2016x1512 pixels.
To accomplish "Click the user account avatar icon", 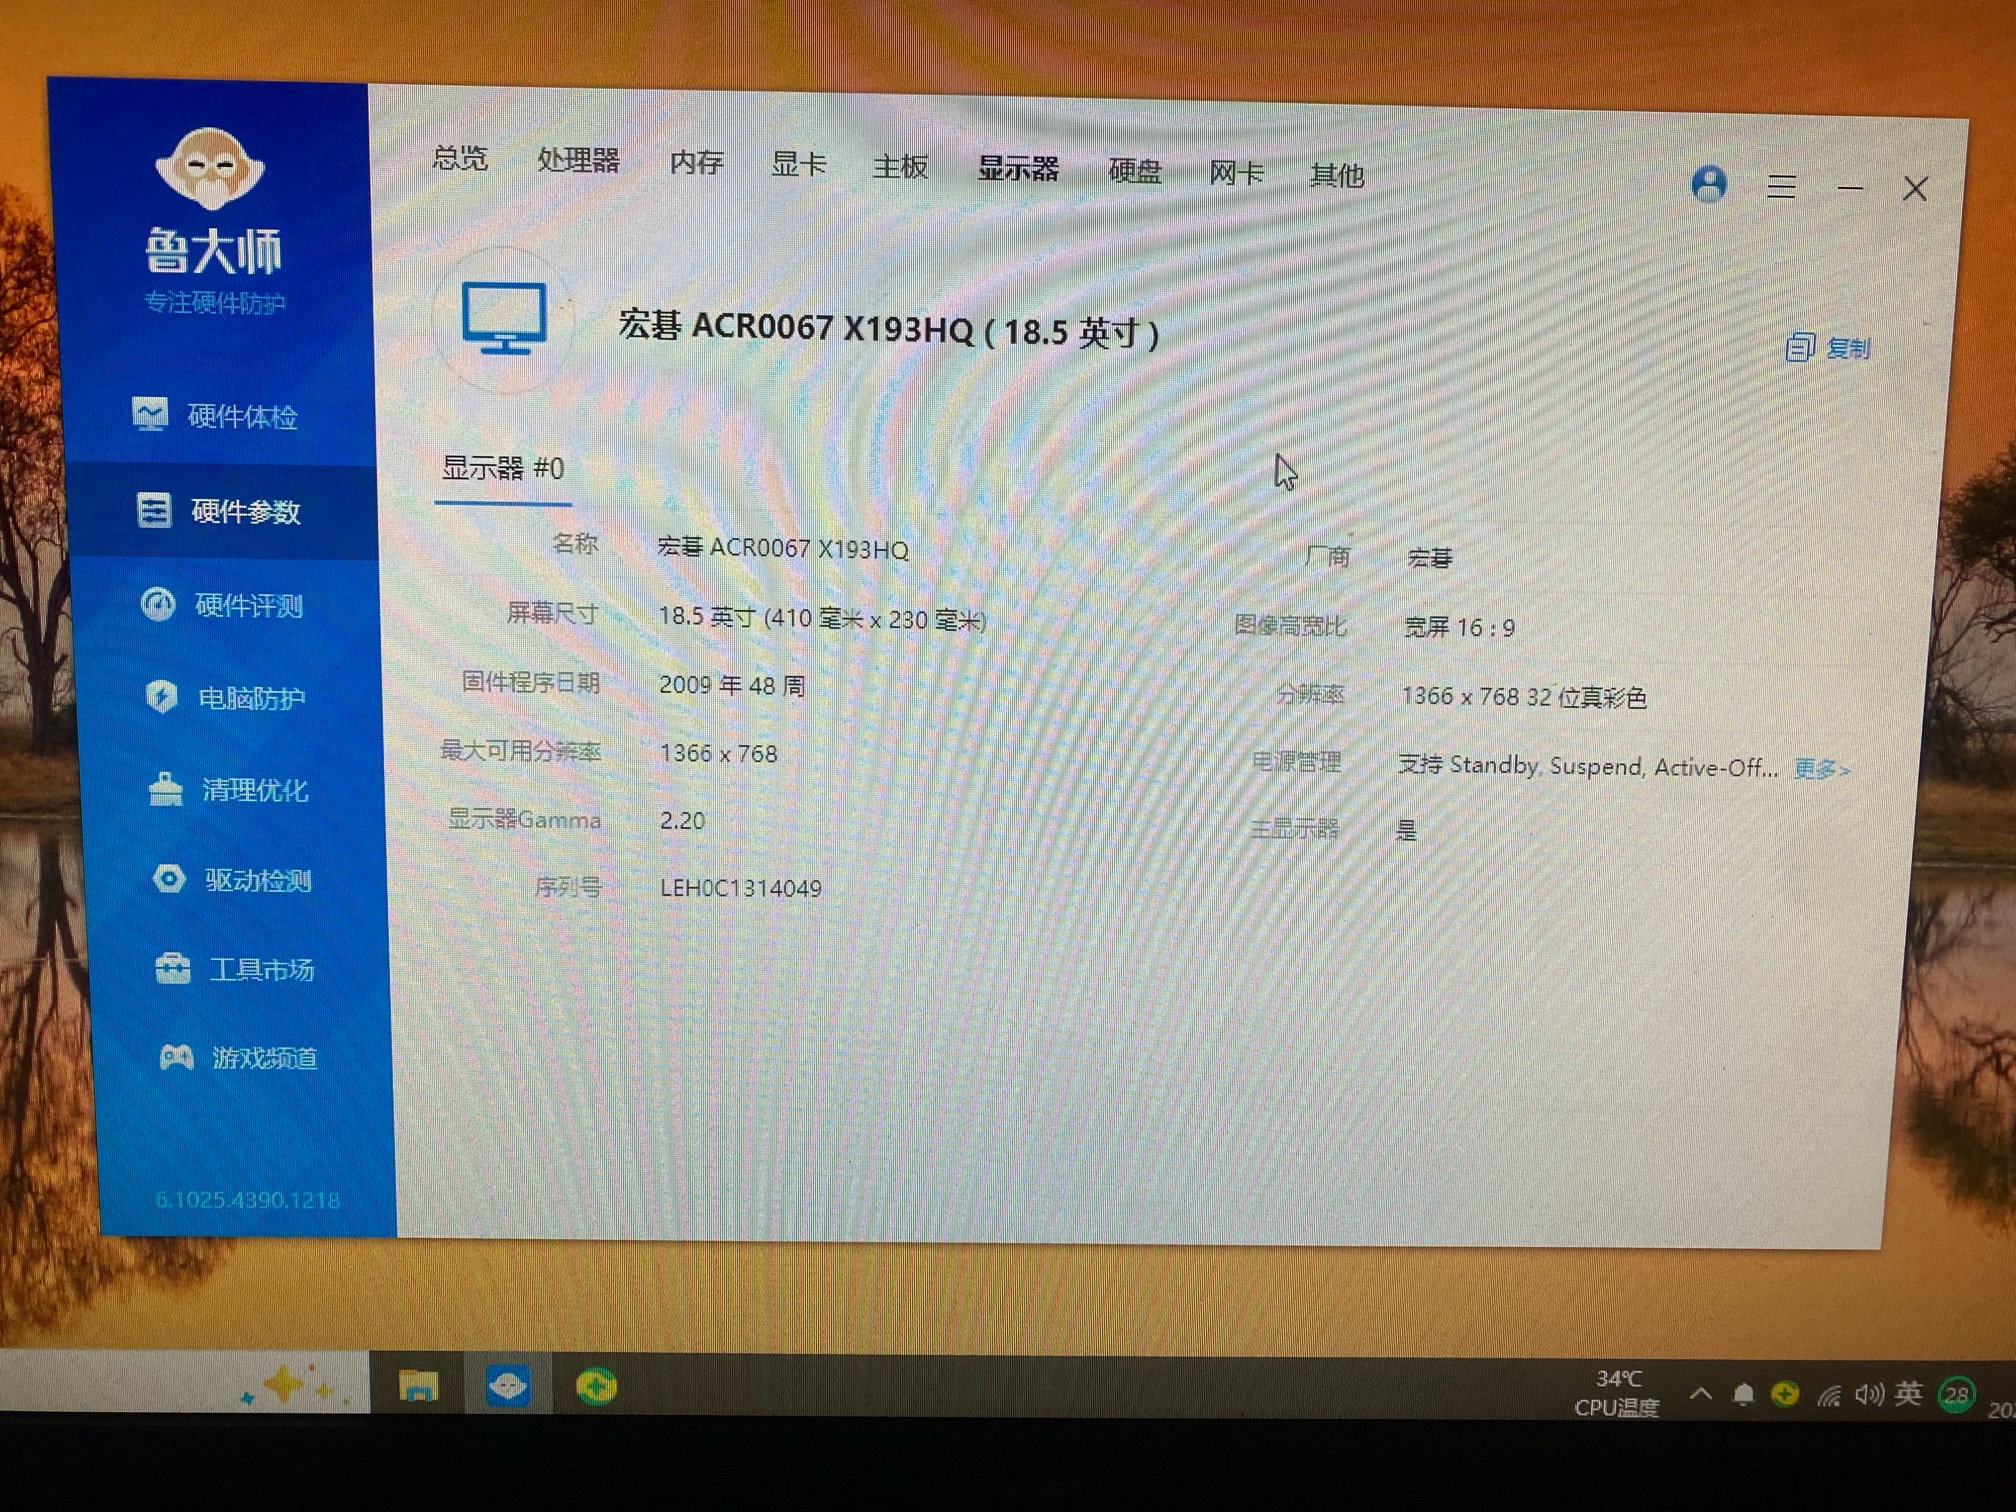I will (1709, 184).
